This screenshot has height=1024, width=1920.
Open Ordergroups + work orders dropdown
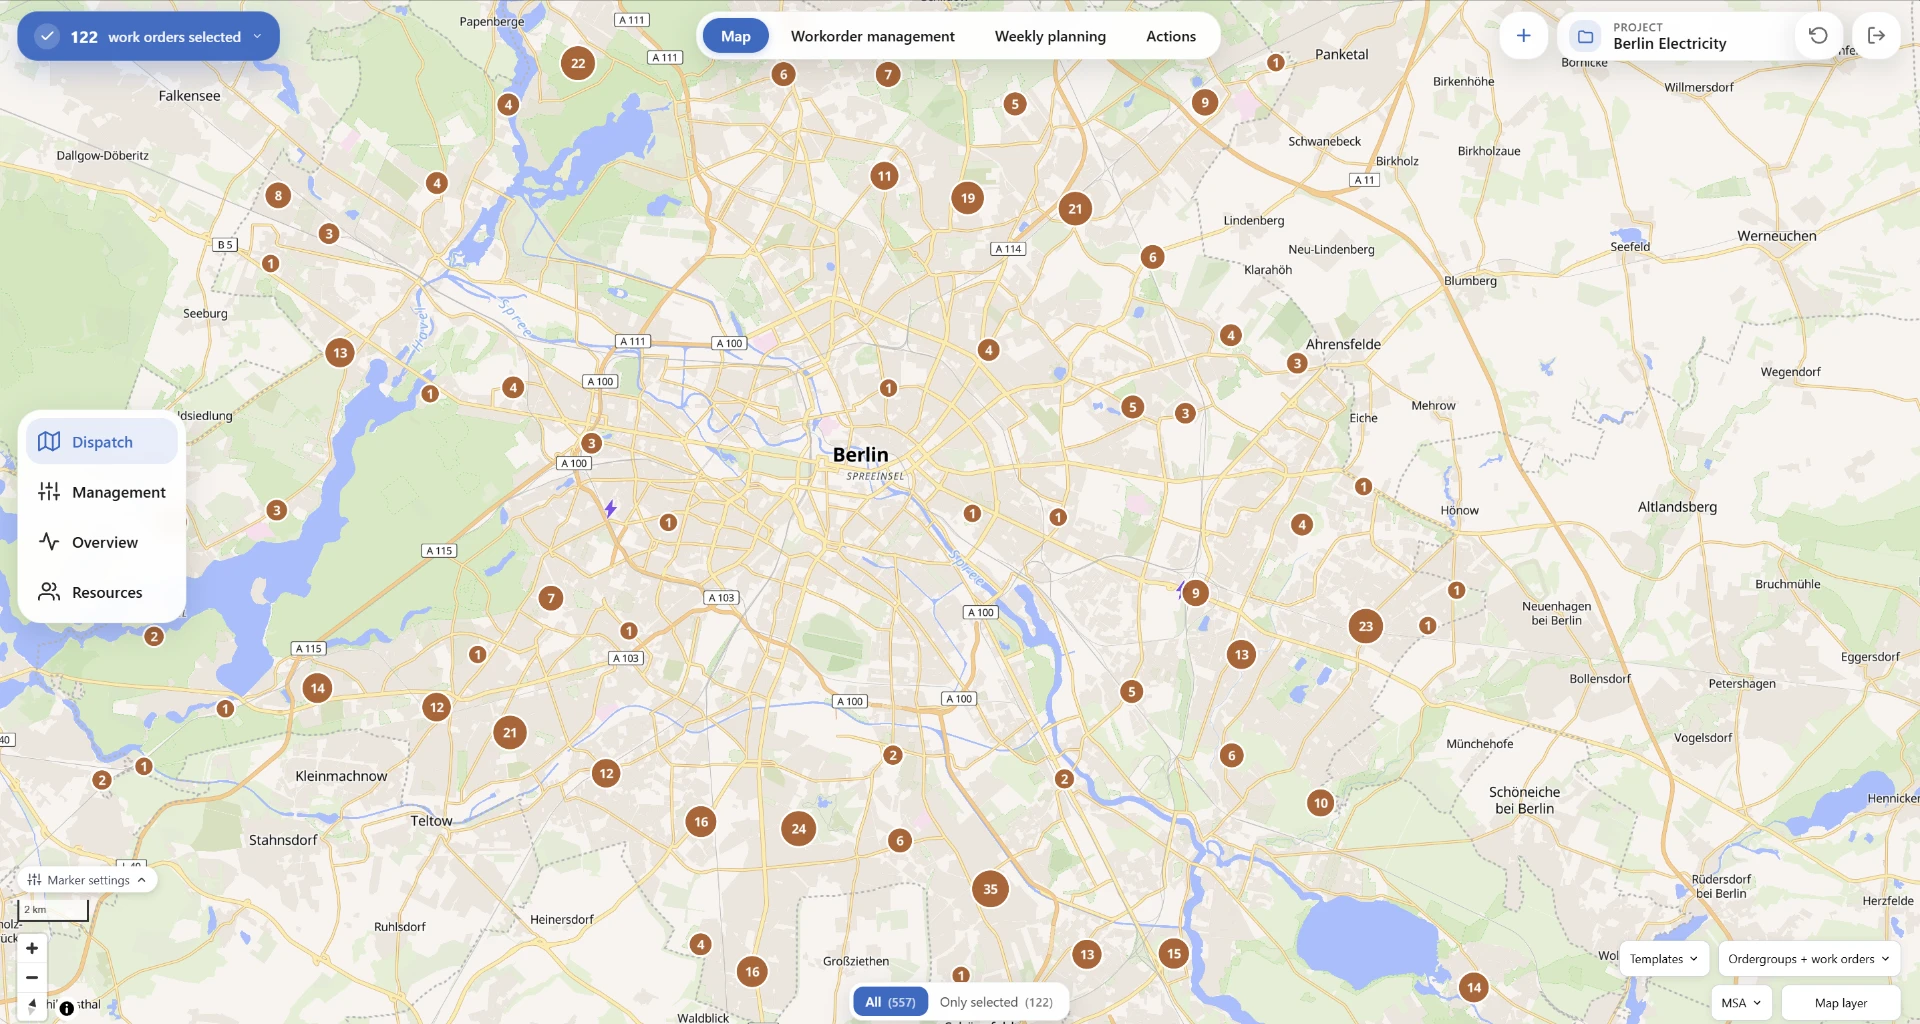point(1809,959)
